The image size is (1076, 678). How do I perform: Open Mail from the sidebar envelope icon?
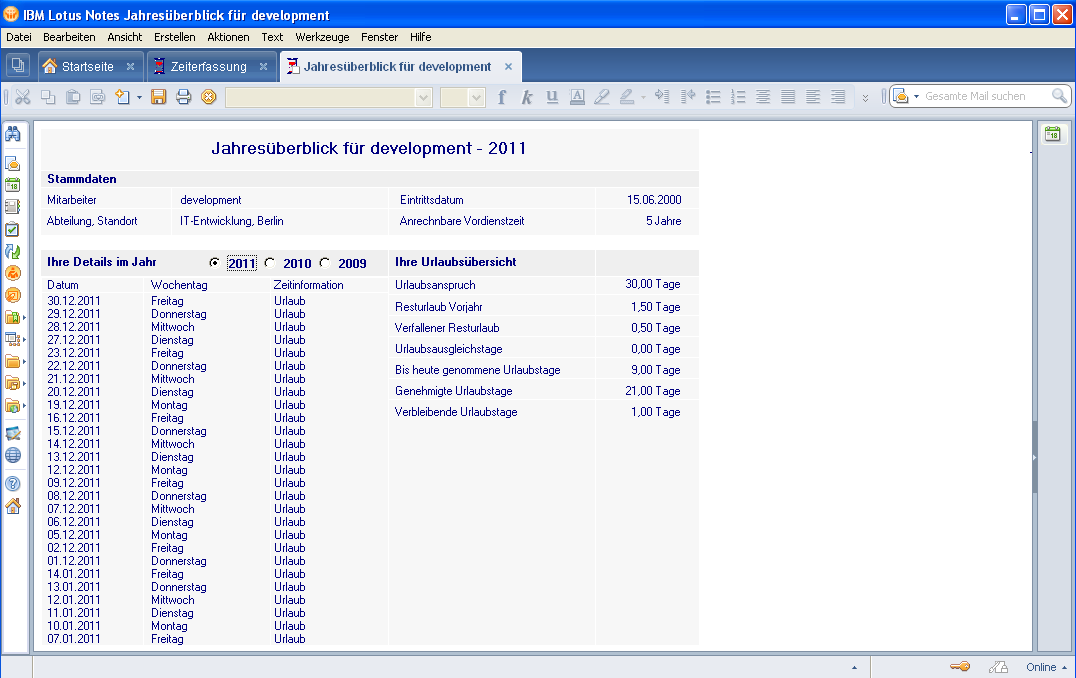[x=13, y=163]
